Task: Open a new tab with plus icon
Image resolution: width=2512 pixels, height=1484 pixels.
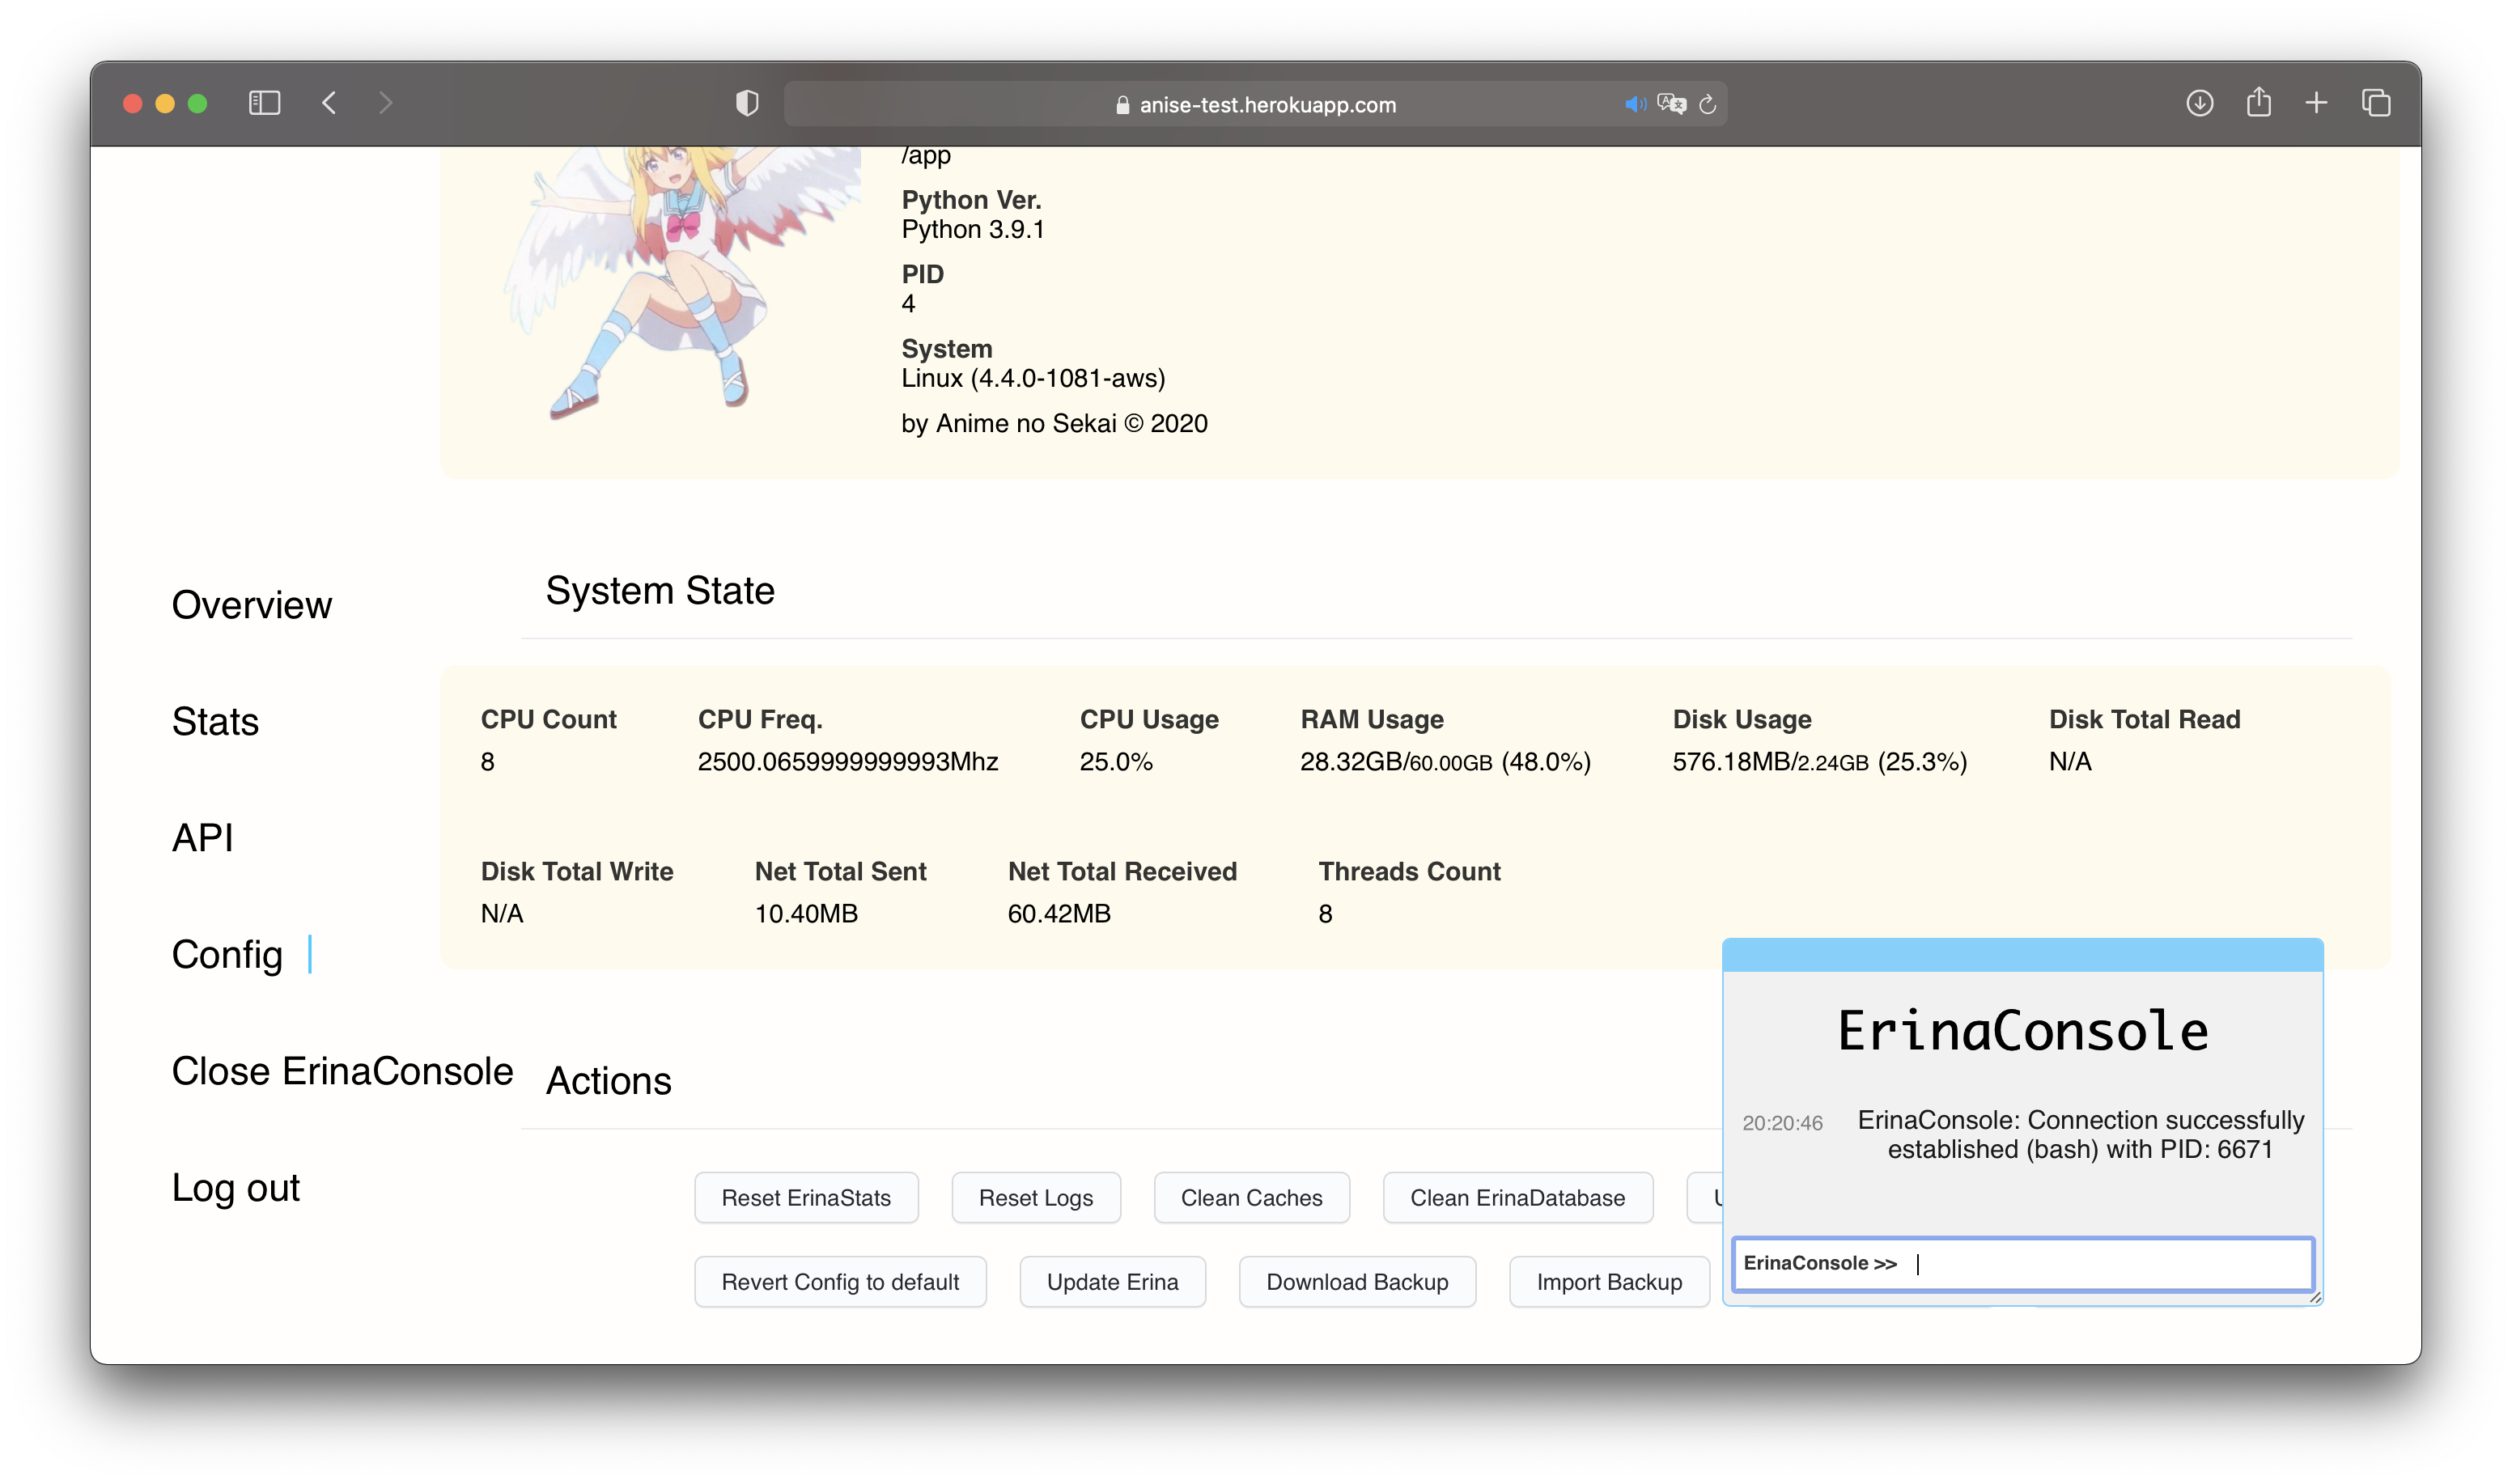Action: (x=2316, y=103)
